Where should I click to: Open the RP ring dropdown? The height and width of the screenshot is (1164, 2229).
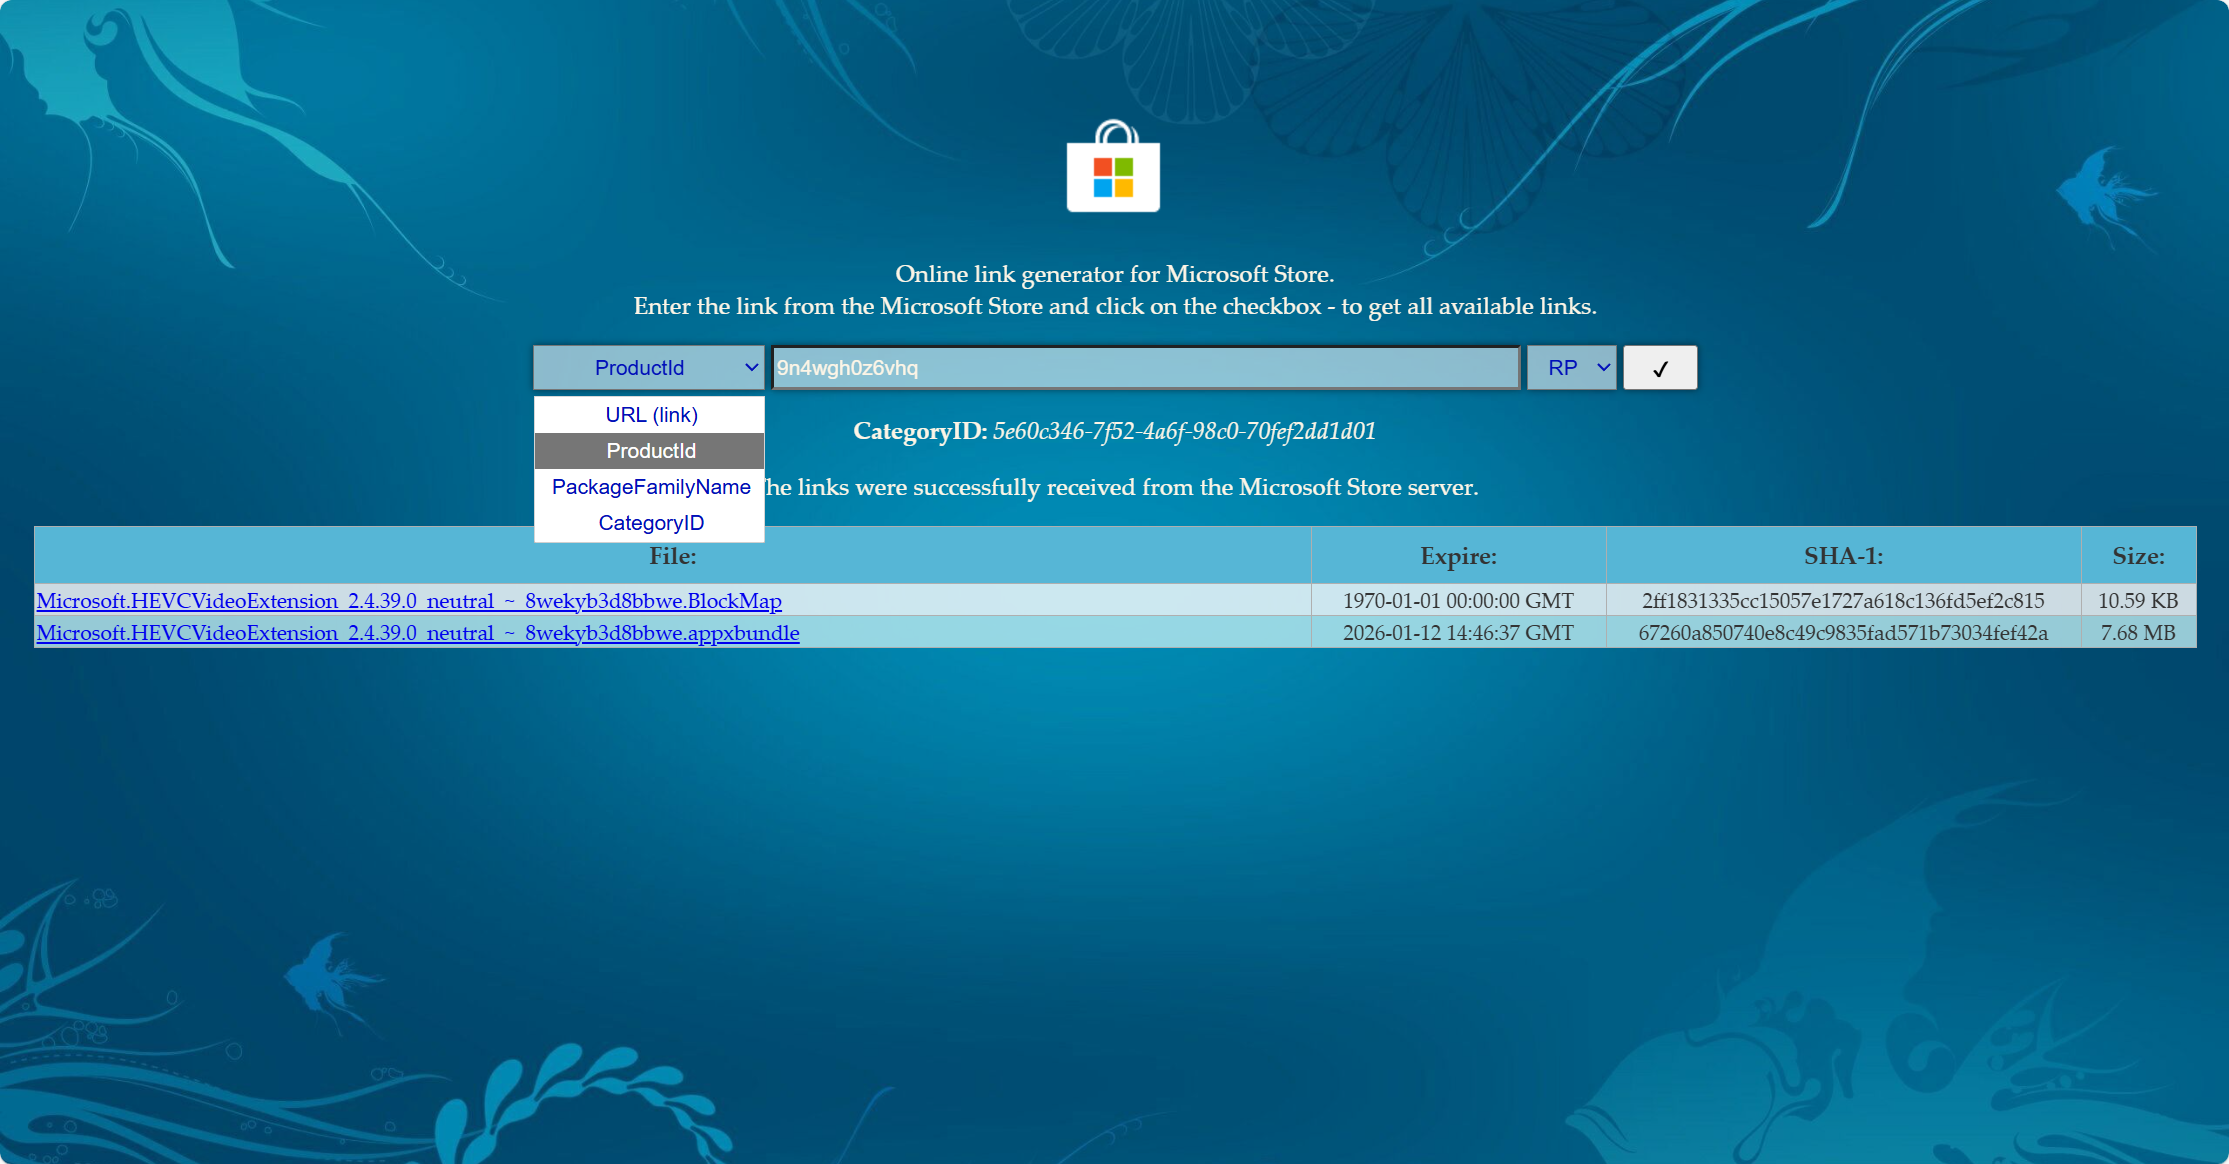click(x=1571, y=368)
